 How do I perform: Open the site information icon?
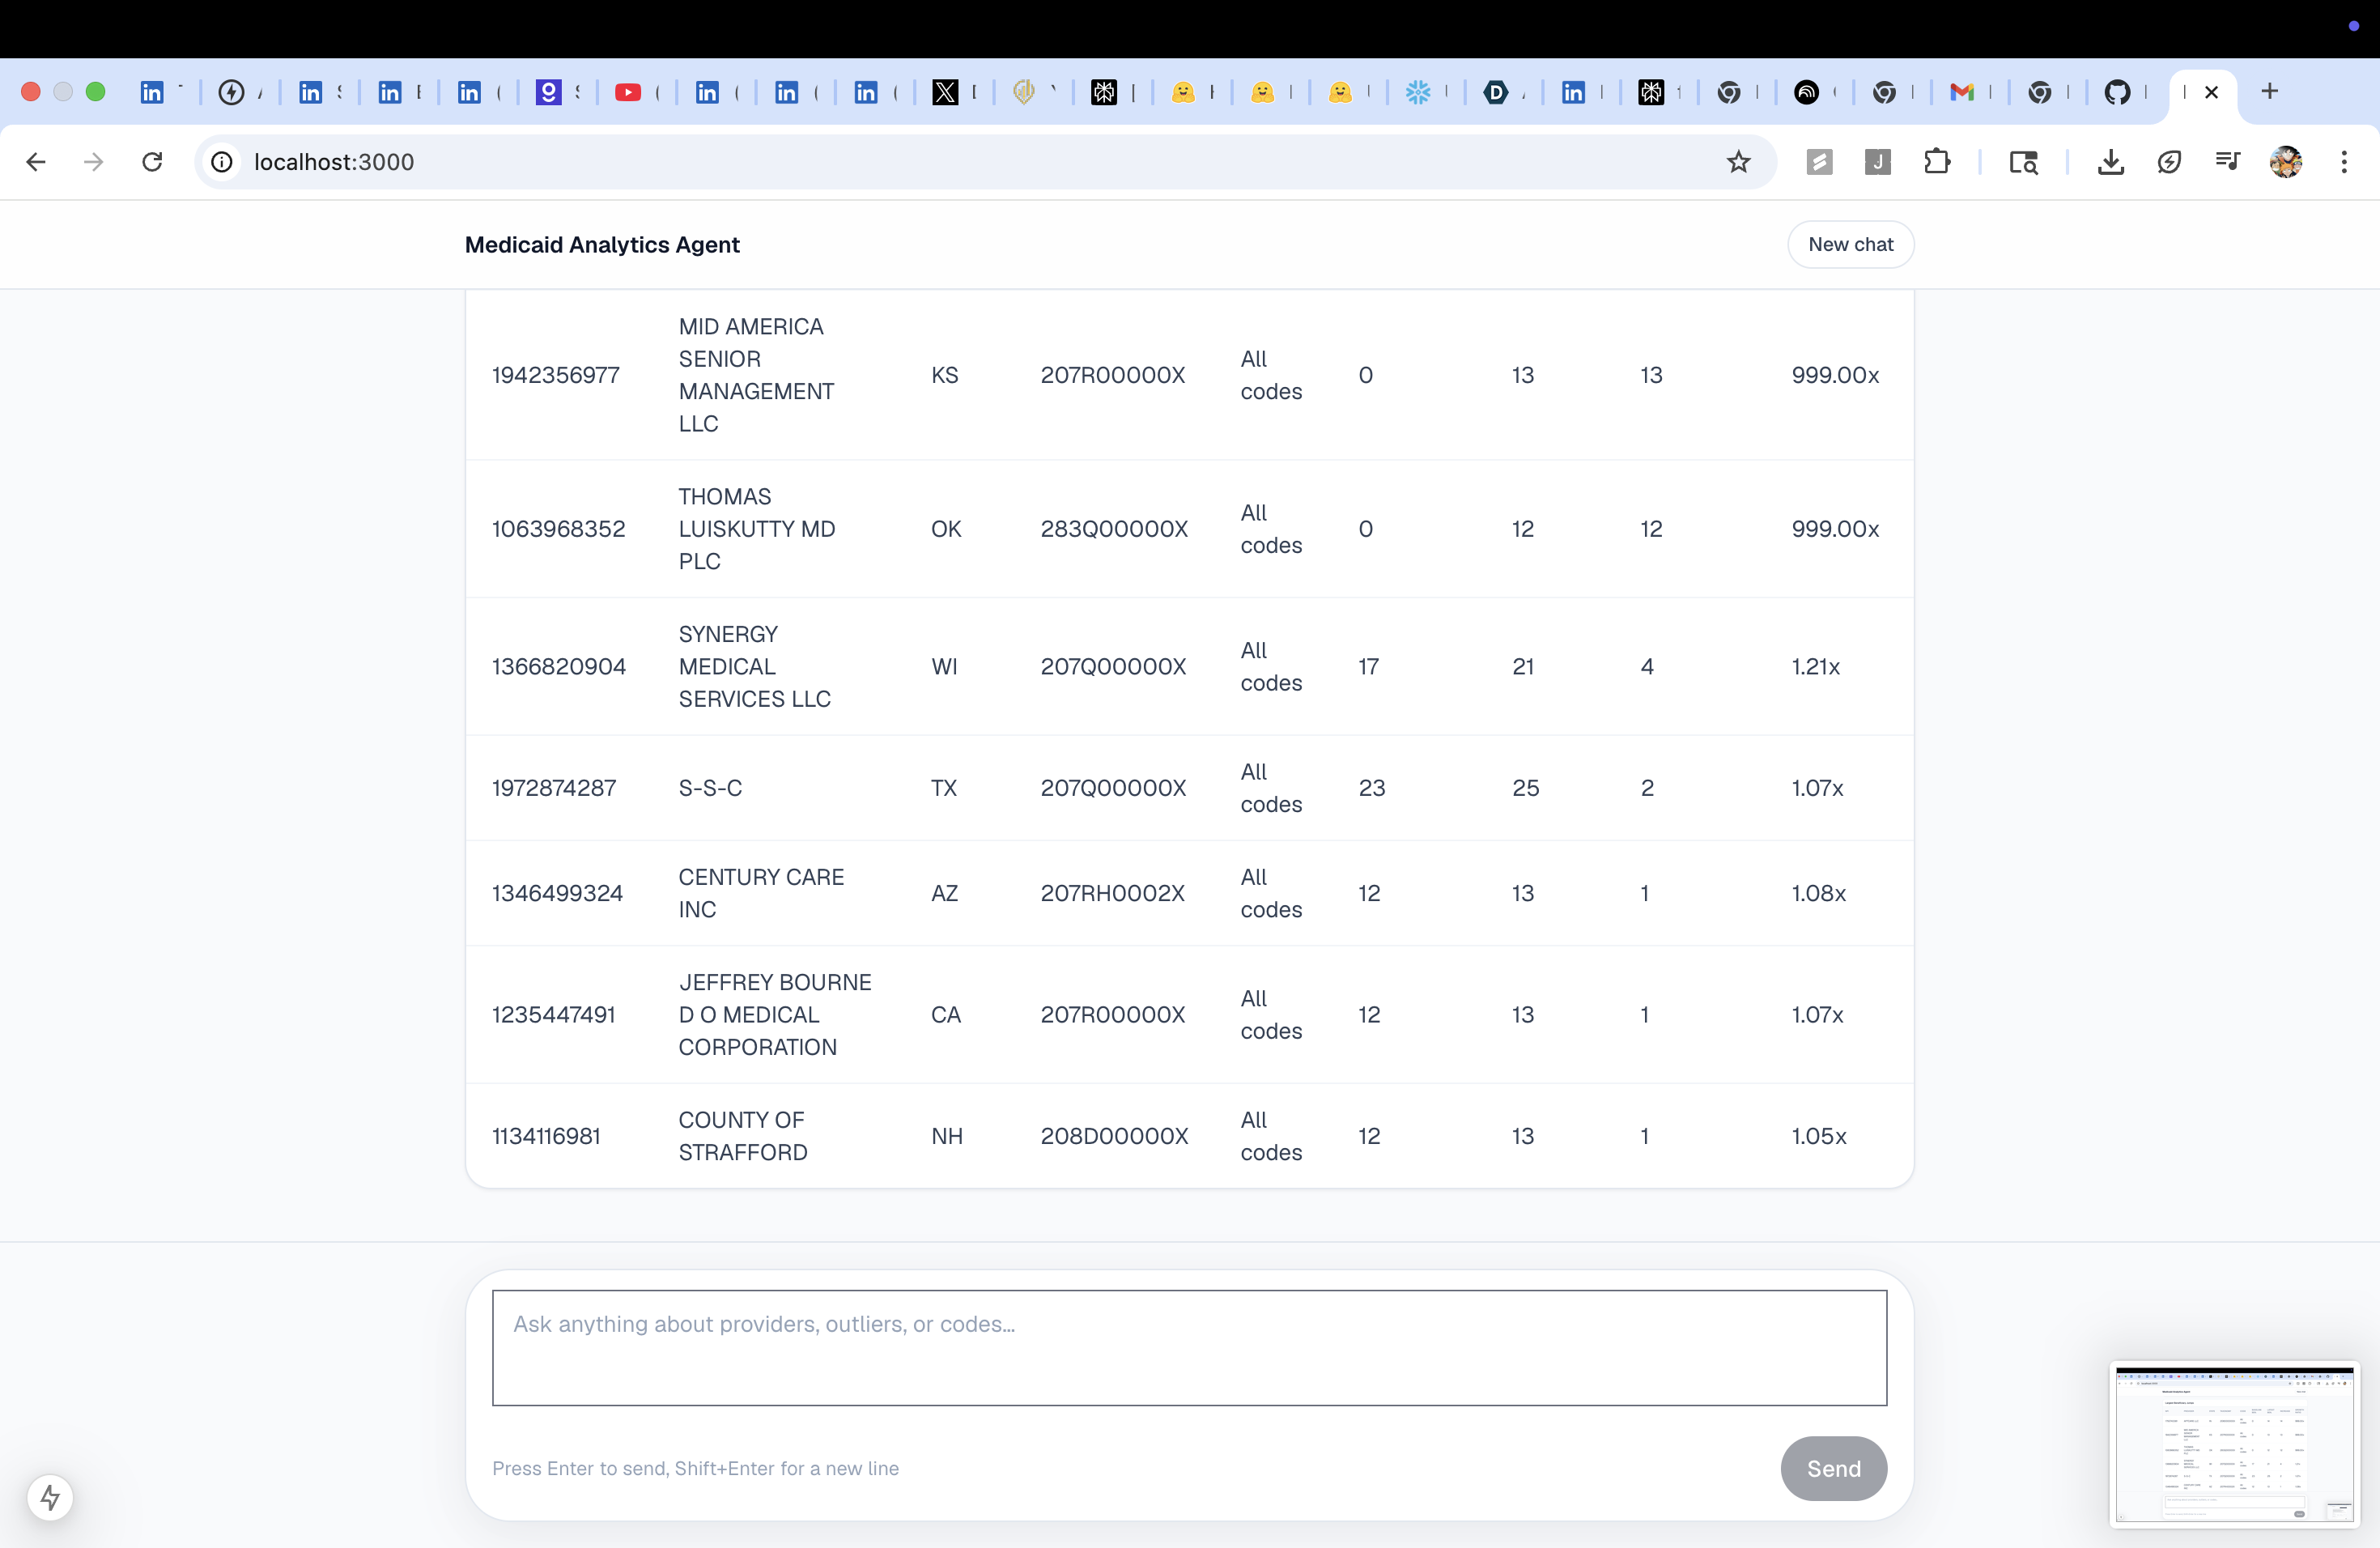(222, 162)
